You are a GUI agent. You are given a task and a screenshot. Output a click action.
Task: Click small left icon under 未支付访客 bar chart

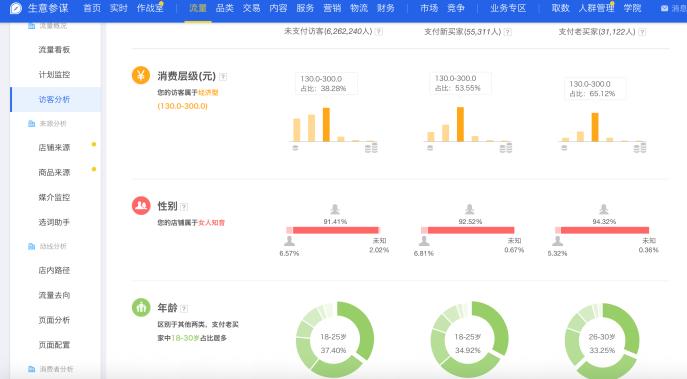(295, 148)
